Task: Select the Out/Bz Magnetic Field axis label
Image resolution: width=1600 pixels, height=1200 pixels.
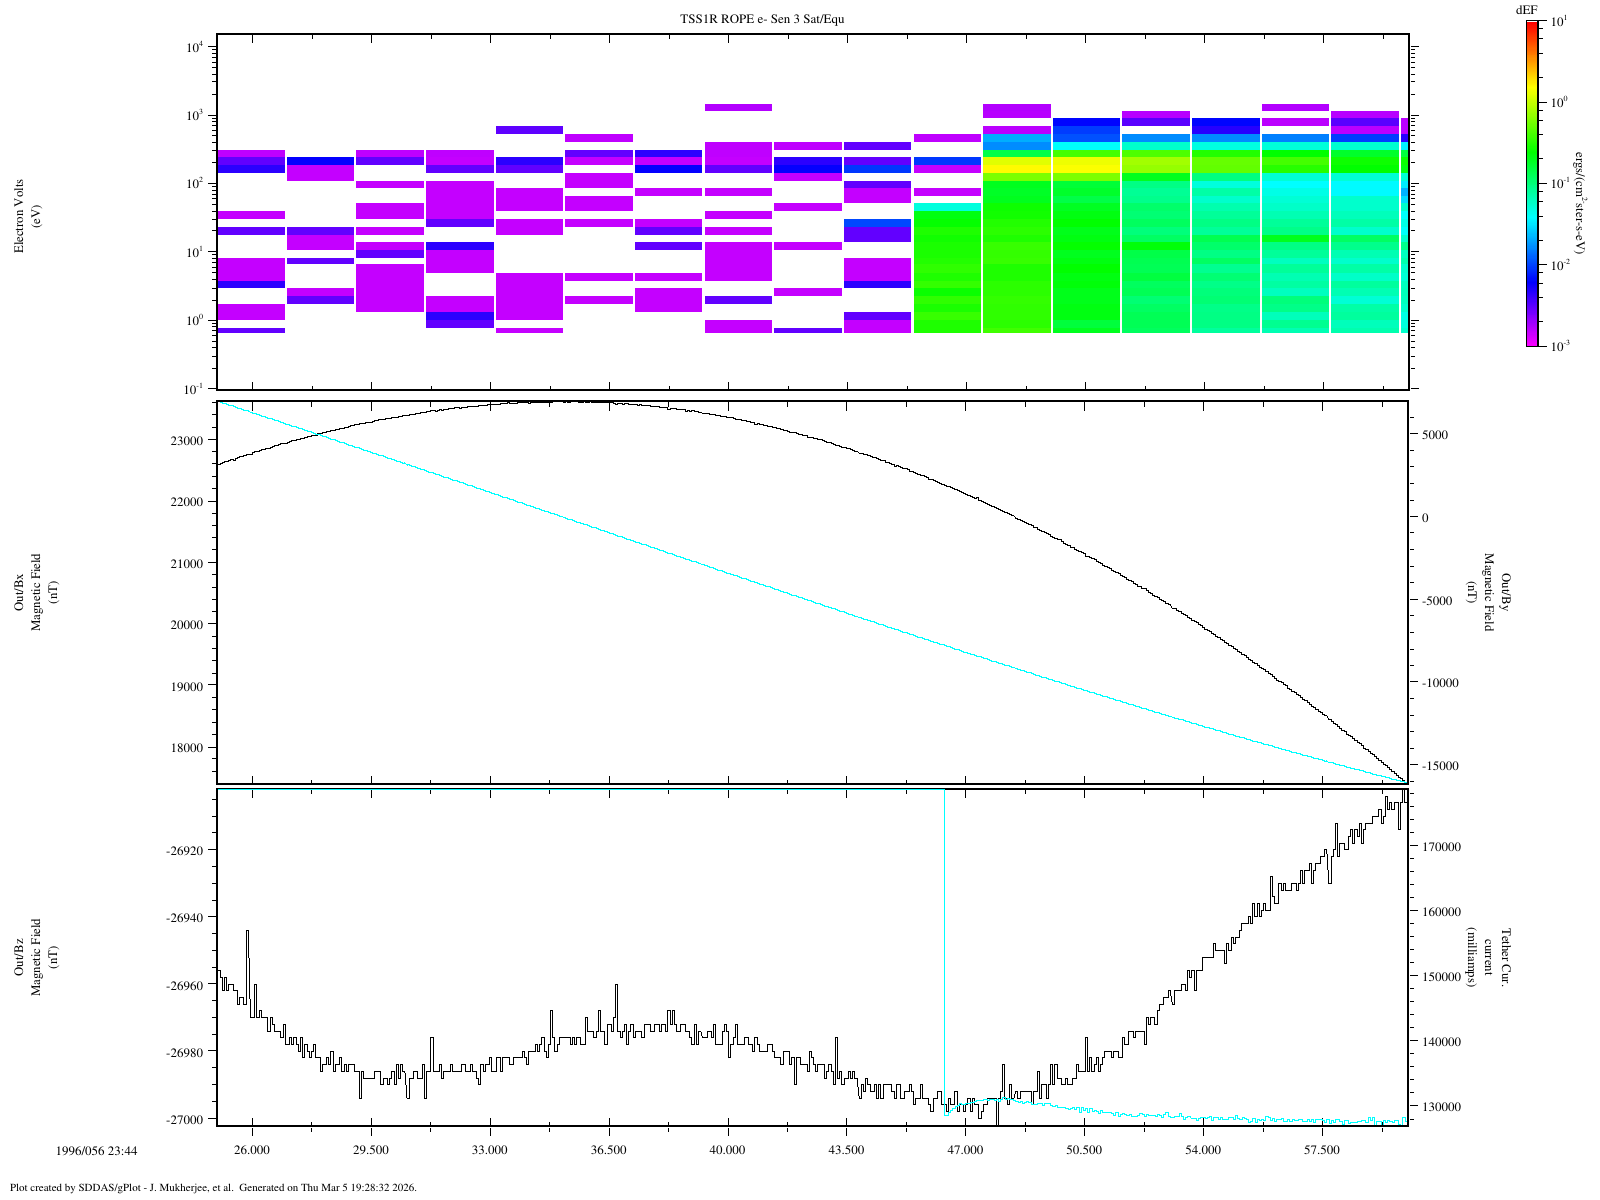Action: (28, 957)
